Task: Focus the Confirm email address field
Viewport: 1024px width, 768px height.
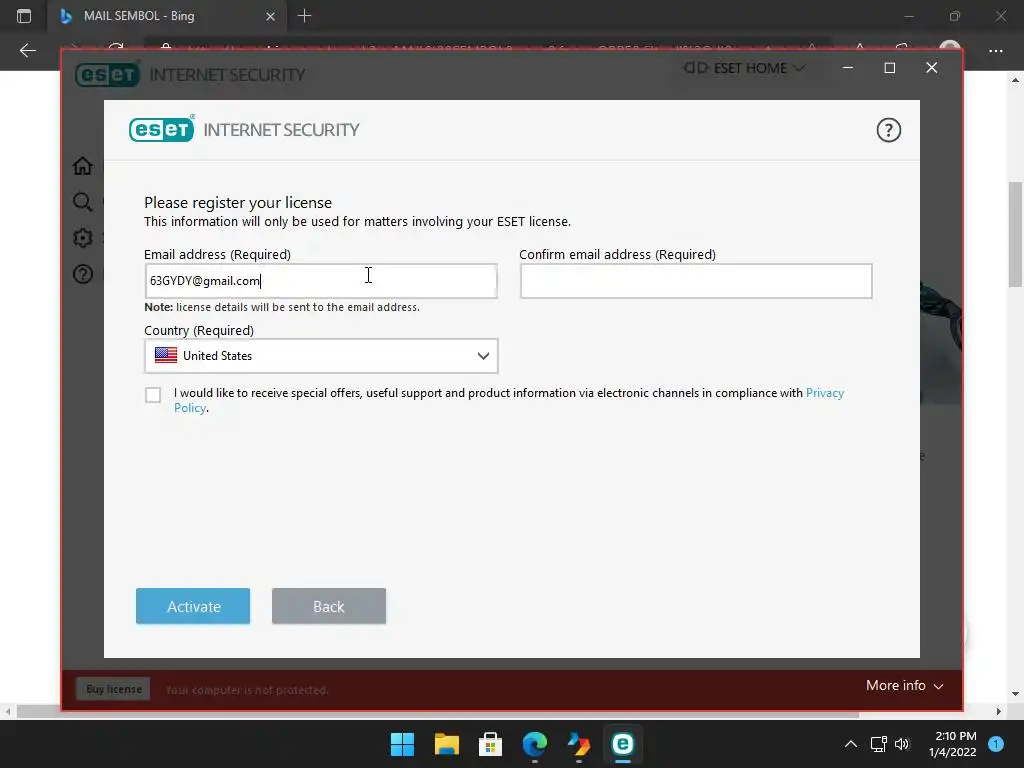Action: tap(696, 281)
